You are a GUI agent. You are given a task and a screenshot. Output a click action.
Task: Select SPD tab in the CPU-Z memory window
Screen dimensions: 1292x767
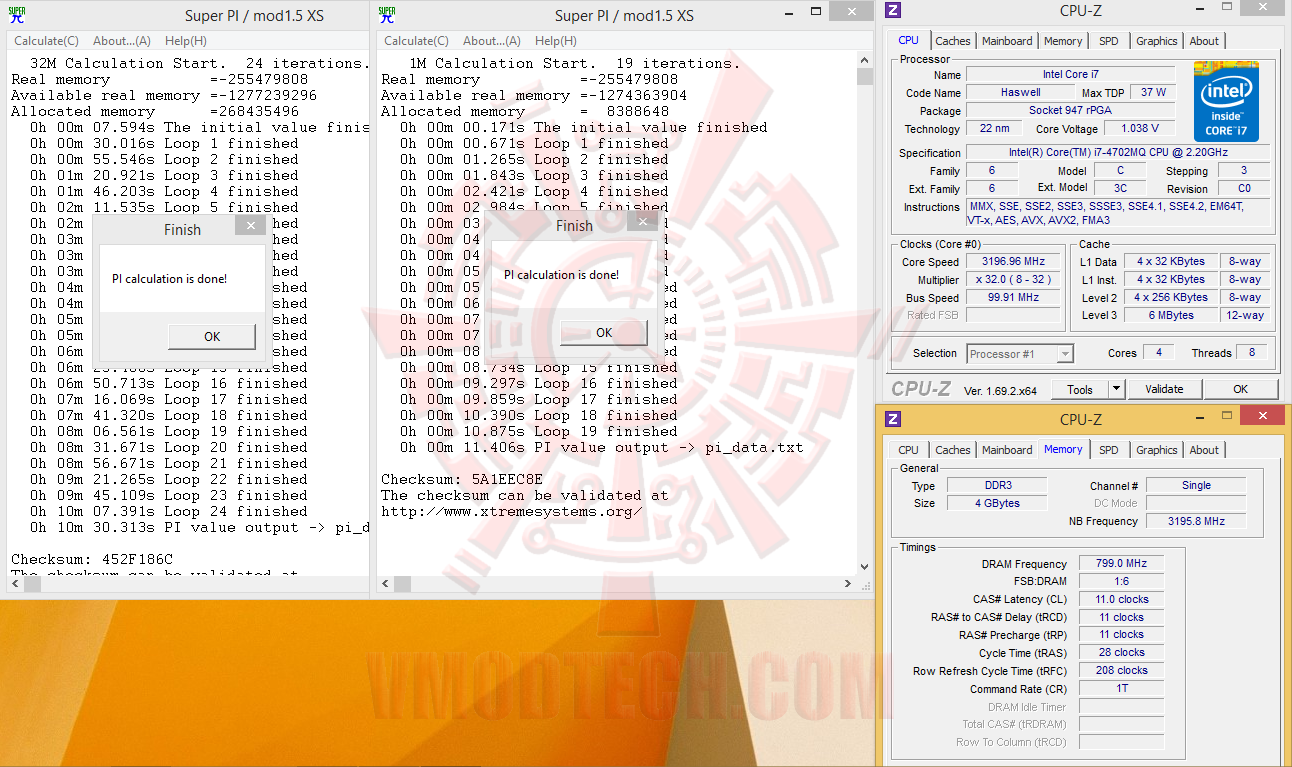pyautogui.click(x=1109, y=450)
